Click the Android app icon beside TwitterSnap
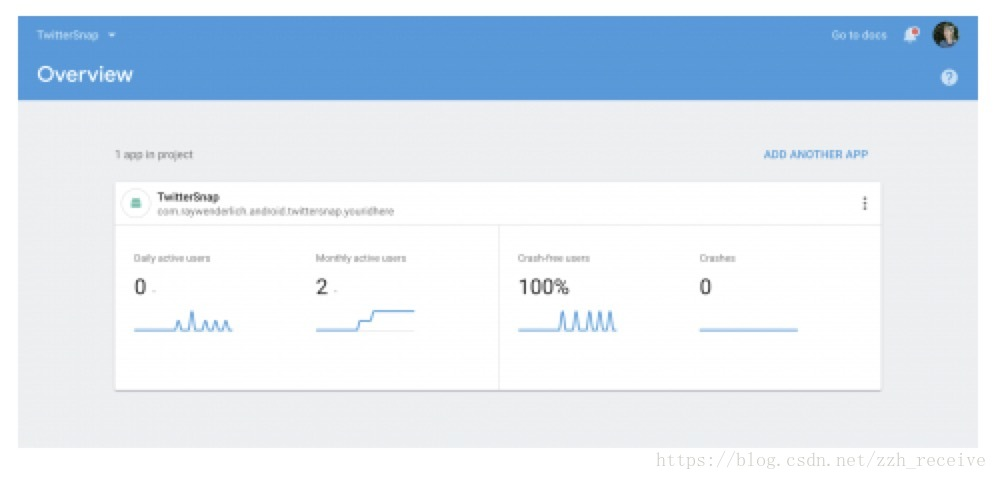Image resolution: width=998 pixels, height=480 pixels. click(135, 204)
